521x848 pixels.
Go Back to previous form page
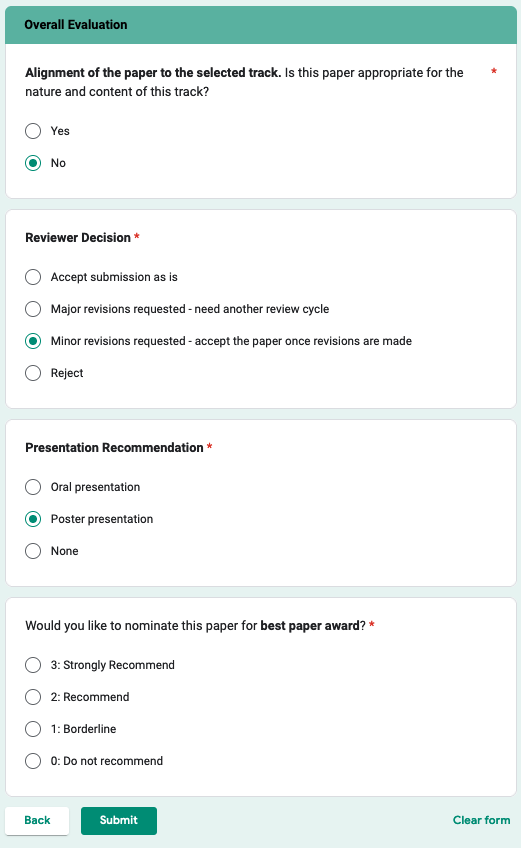tap(37, 820)
